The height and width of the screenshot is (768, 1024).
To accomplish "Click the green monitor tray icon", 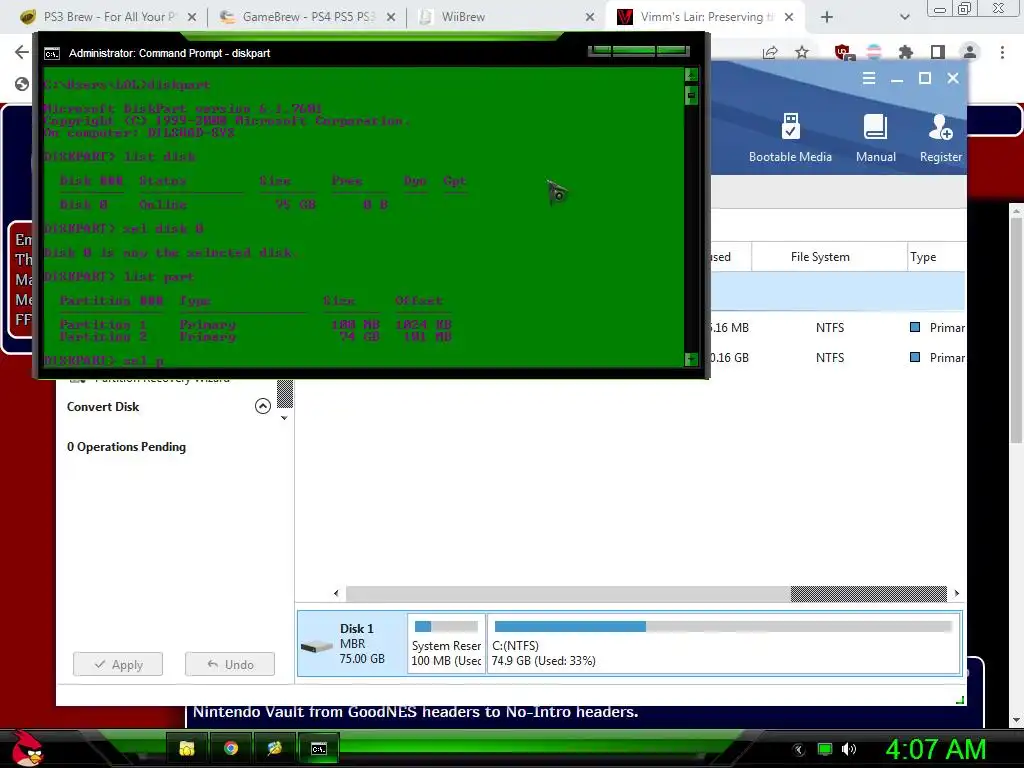I will (825, 749).
